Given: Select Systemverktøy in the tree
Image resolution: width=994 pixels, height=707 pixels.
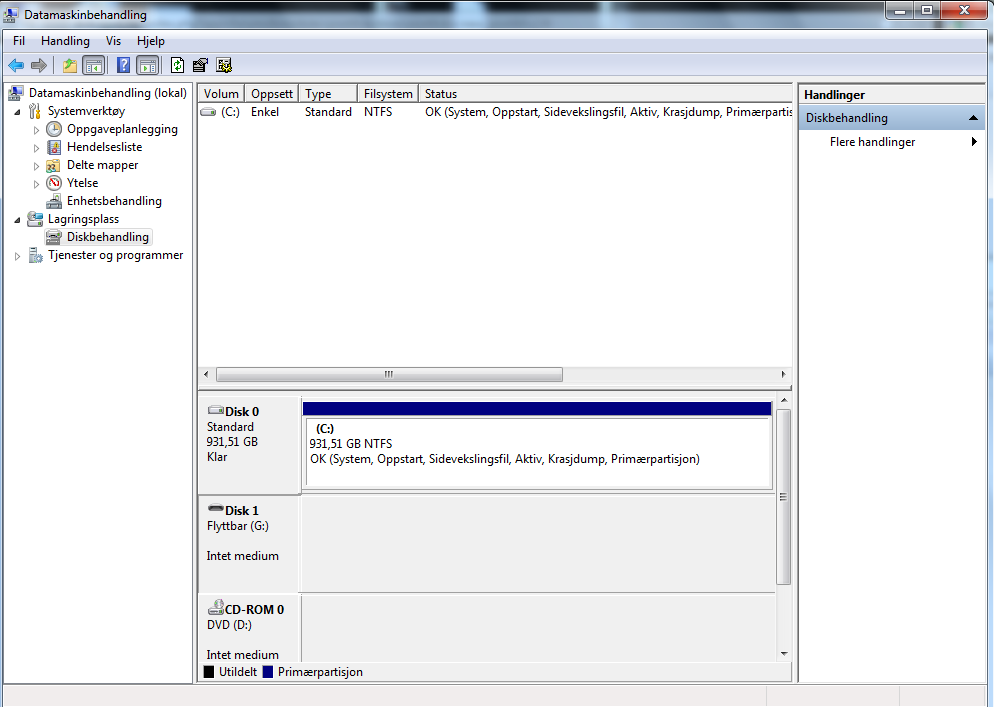Looking at the screenshot, I should pyautogui.click(x=87, y=111).
